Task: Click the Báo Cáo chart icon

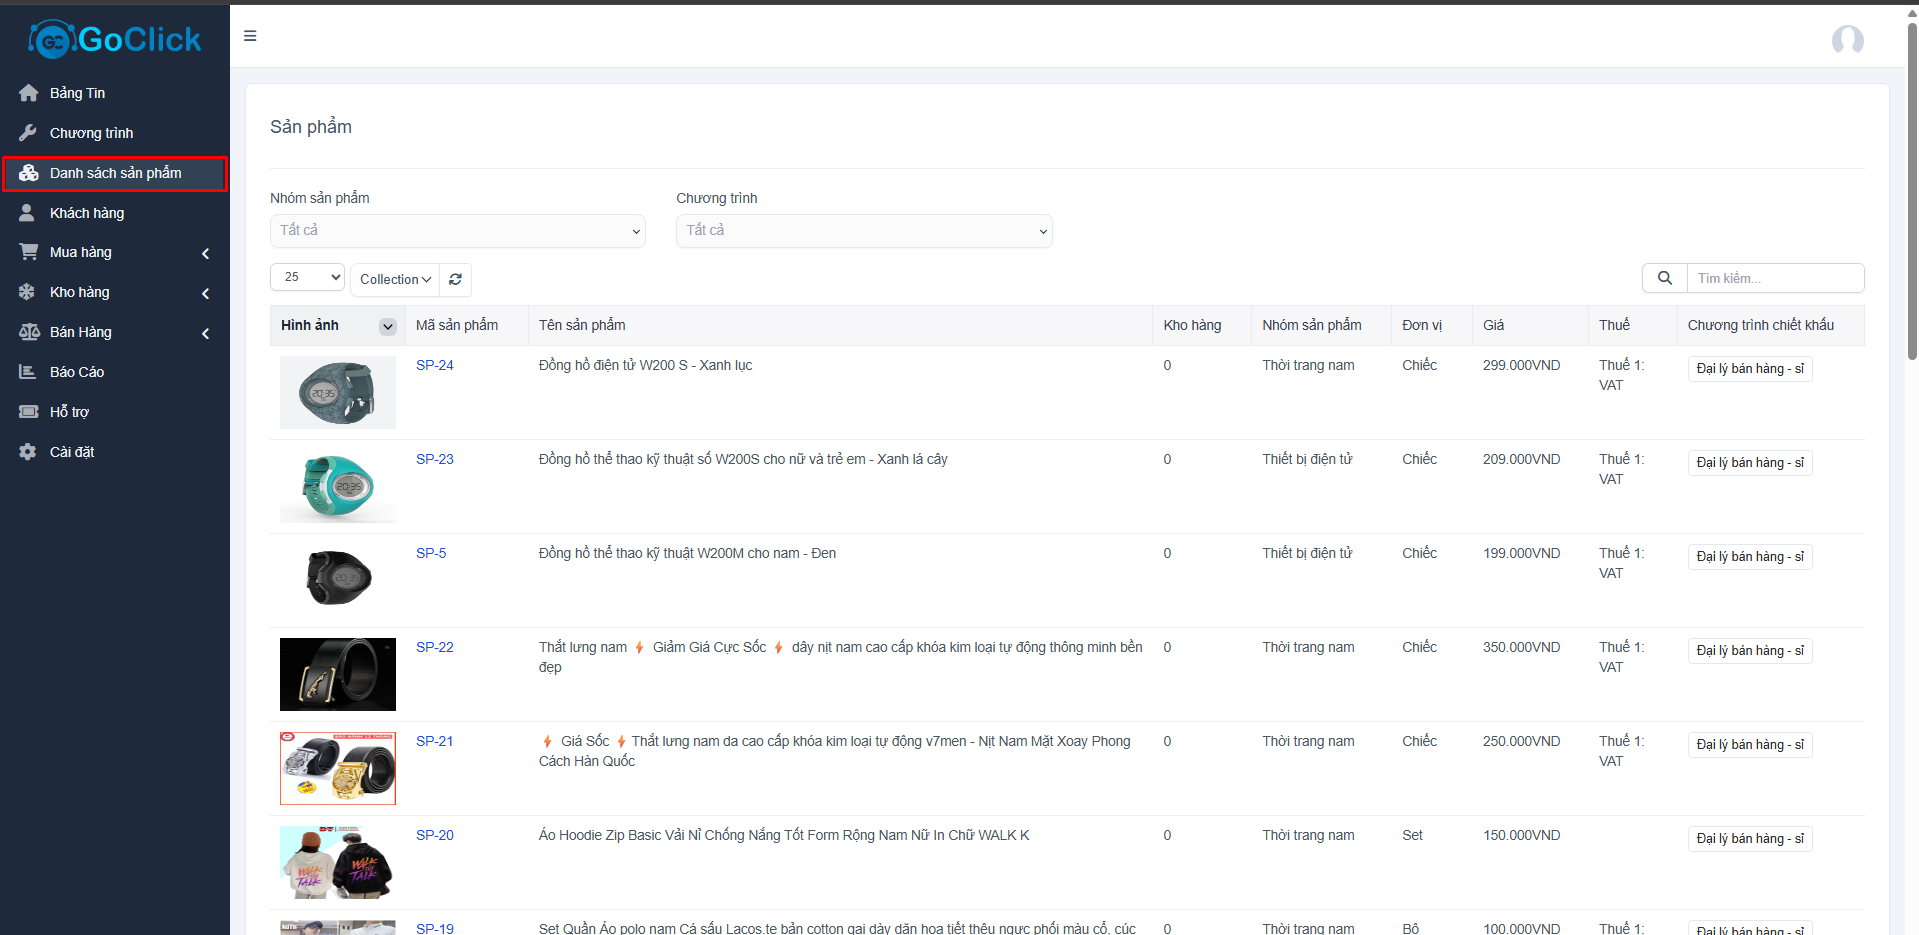Action: (28, 372)
